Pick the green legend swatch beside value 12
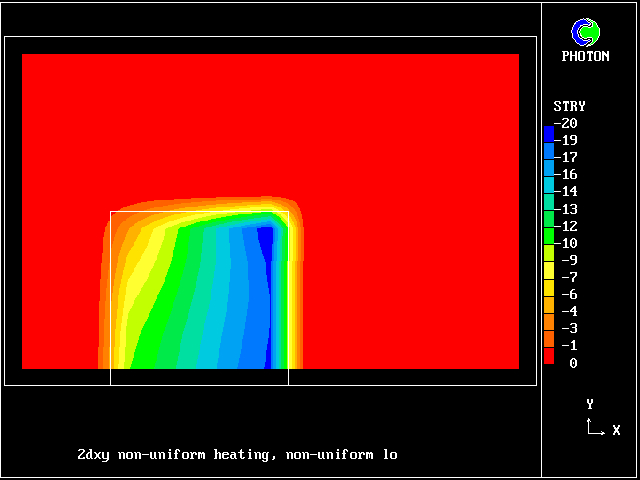 coord(548,226)
